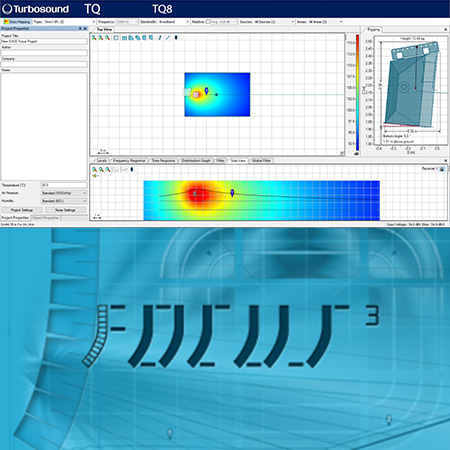This screenshot has height=450, width=450.
Task: Close the Side View bottom panel
Action: (446, 161)
